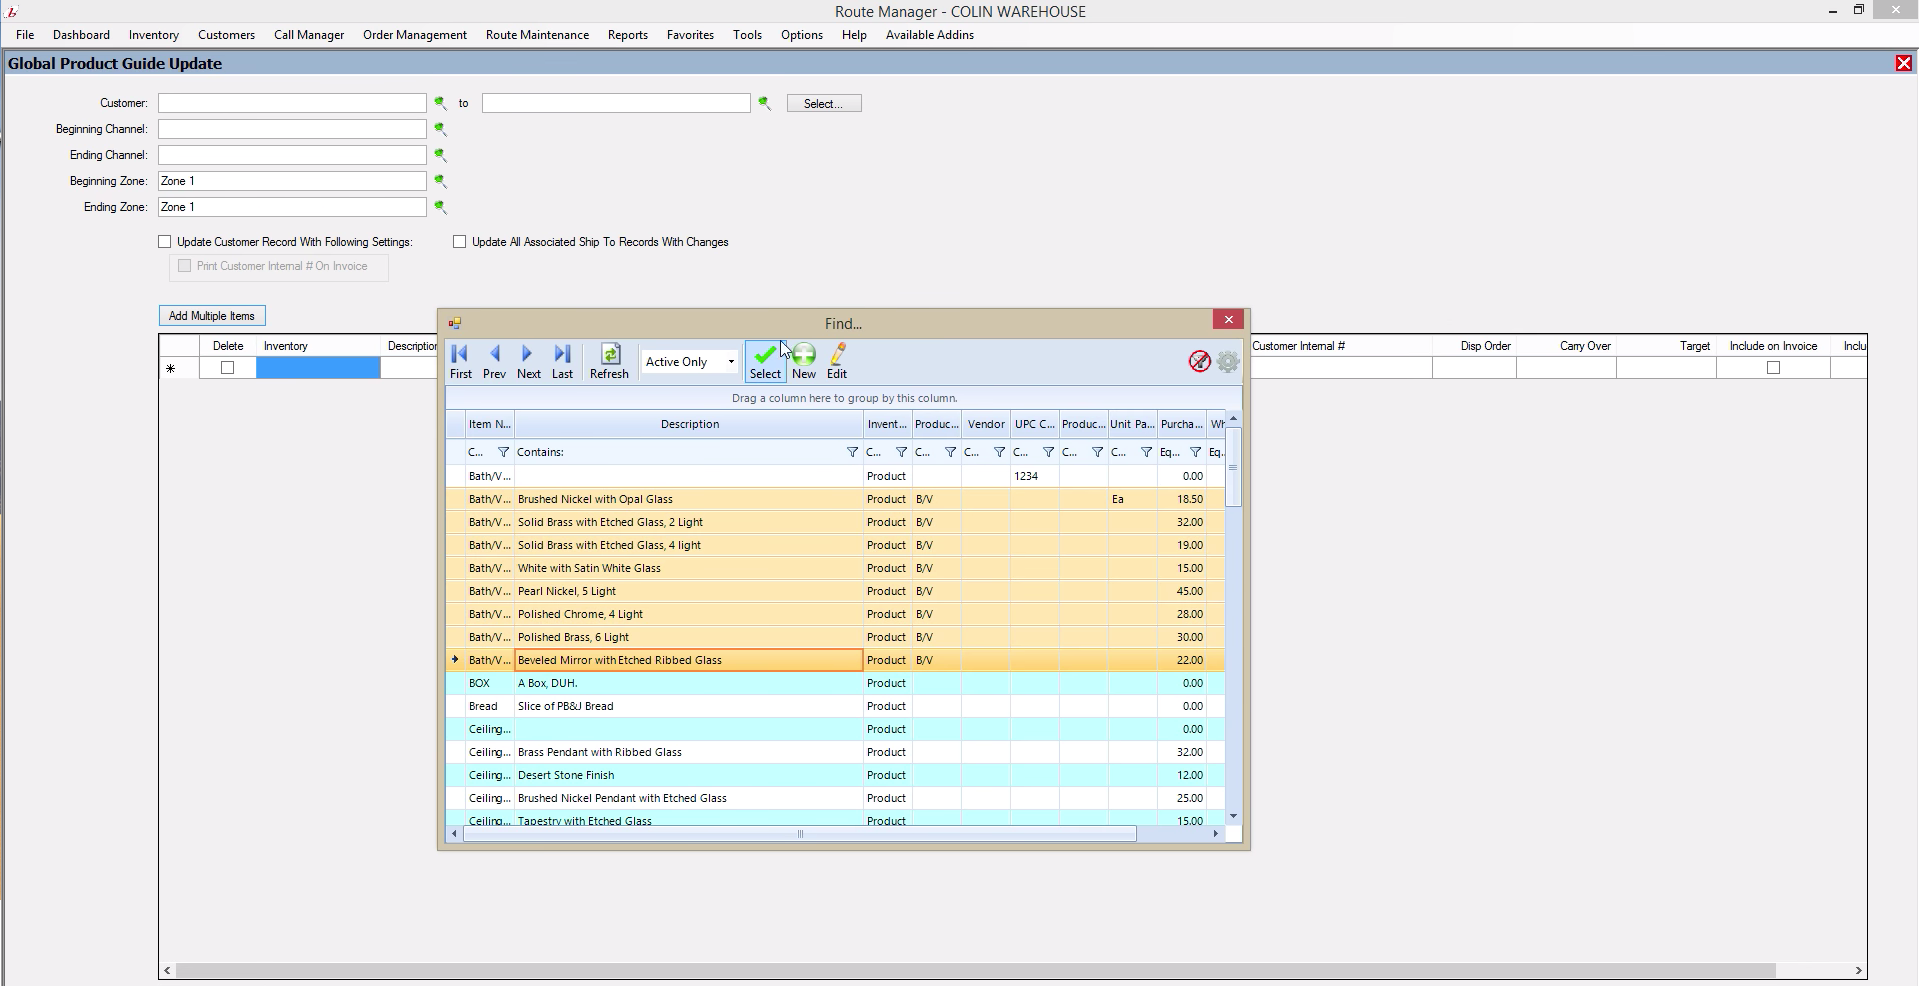Open Ending Channel lookup icon
The image size is (1919, 986).
tap(440, 155)
